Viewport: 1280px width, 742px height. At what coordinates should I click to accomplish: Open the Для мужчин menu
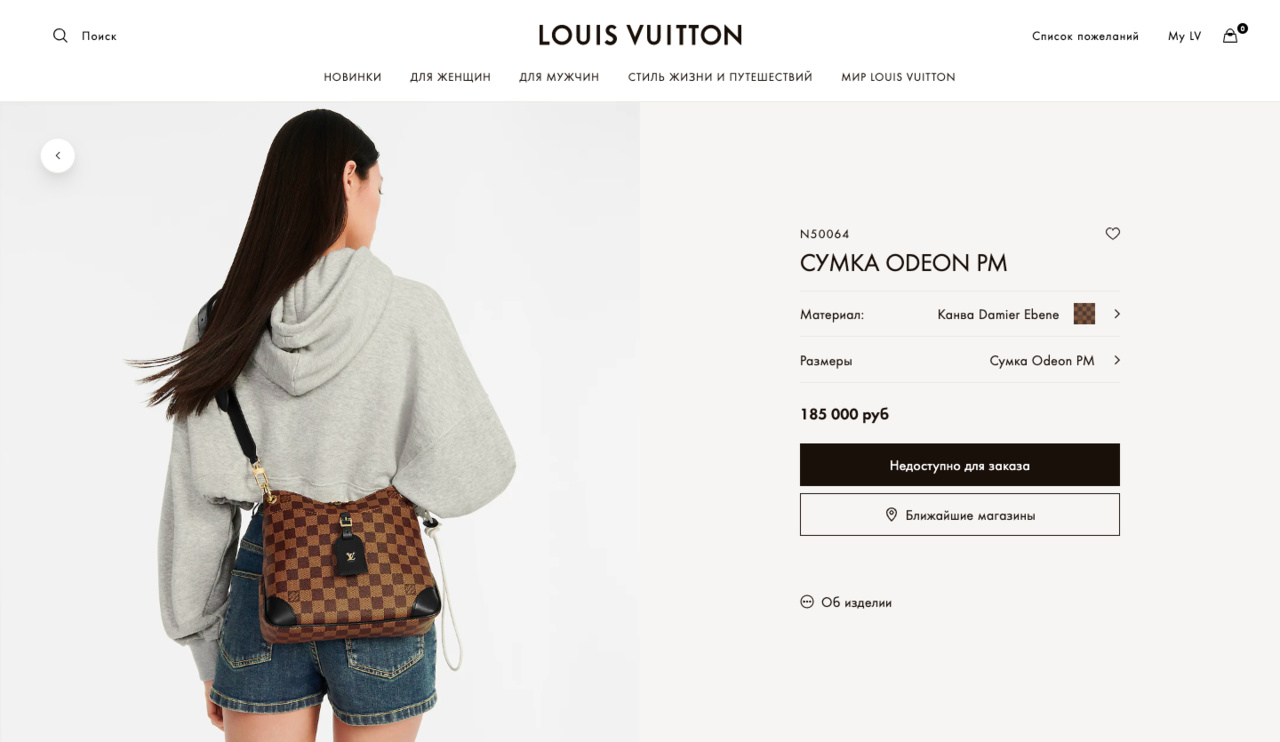point(559,77)
